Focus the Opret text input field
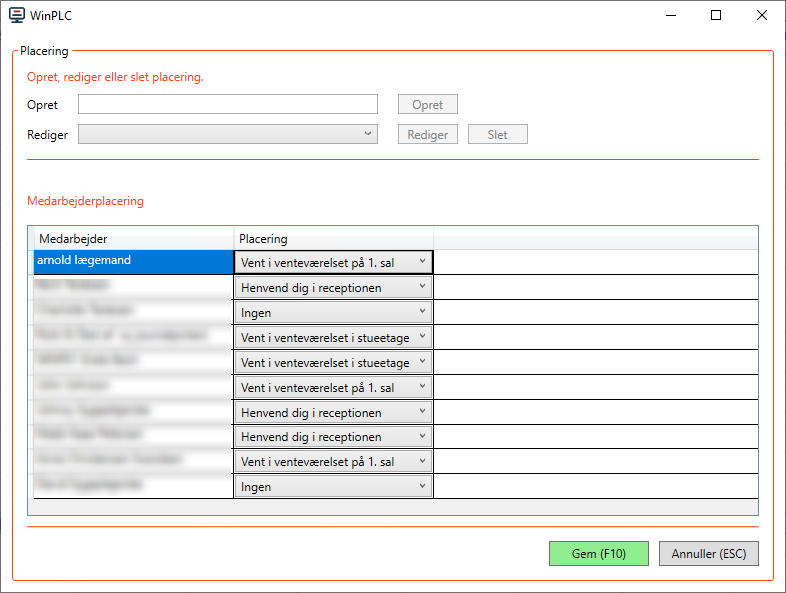 228,104
